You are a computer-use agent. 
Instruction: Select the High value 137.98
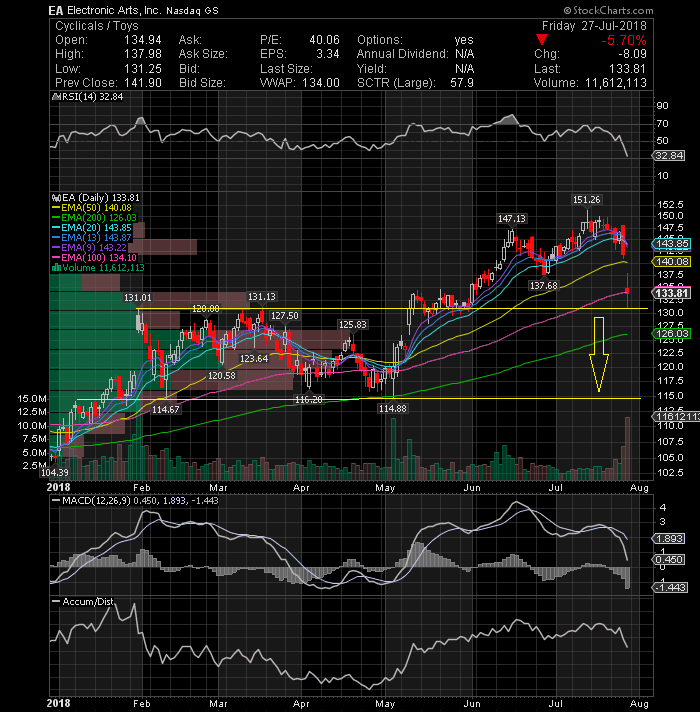(143, 54)
